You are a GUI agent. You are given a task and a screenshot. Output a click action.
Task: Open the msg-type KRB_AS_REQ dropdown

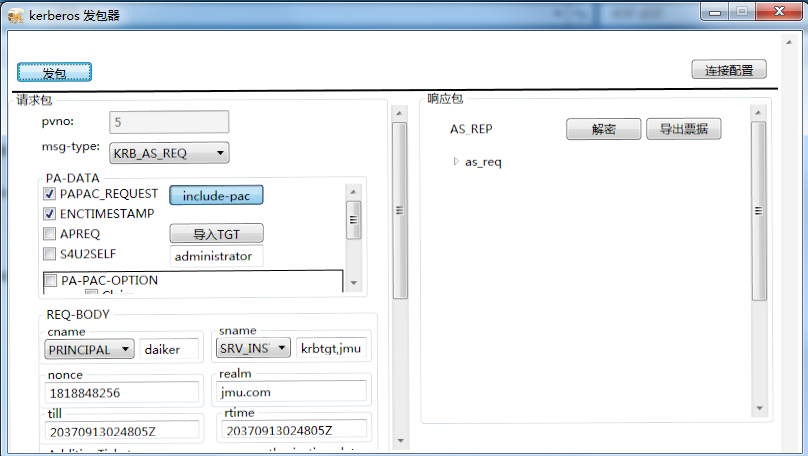[169, 153]
